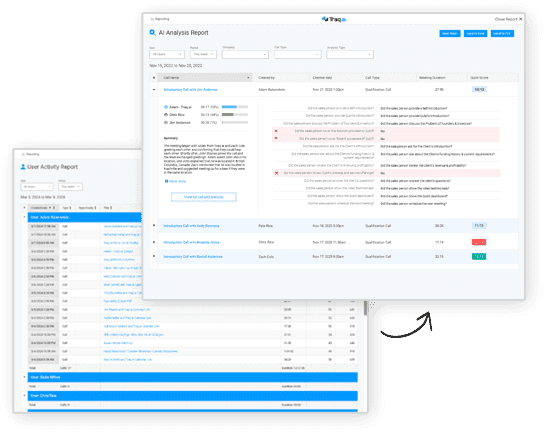Open the Call Type filter dropdown
This screenshot has height=432, width=544.
click(298, 54)
